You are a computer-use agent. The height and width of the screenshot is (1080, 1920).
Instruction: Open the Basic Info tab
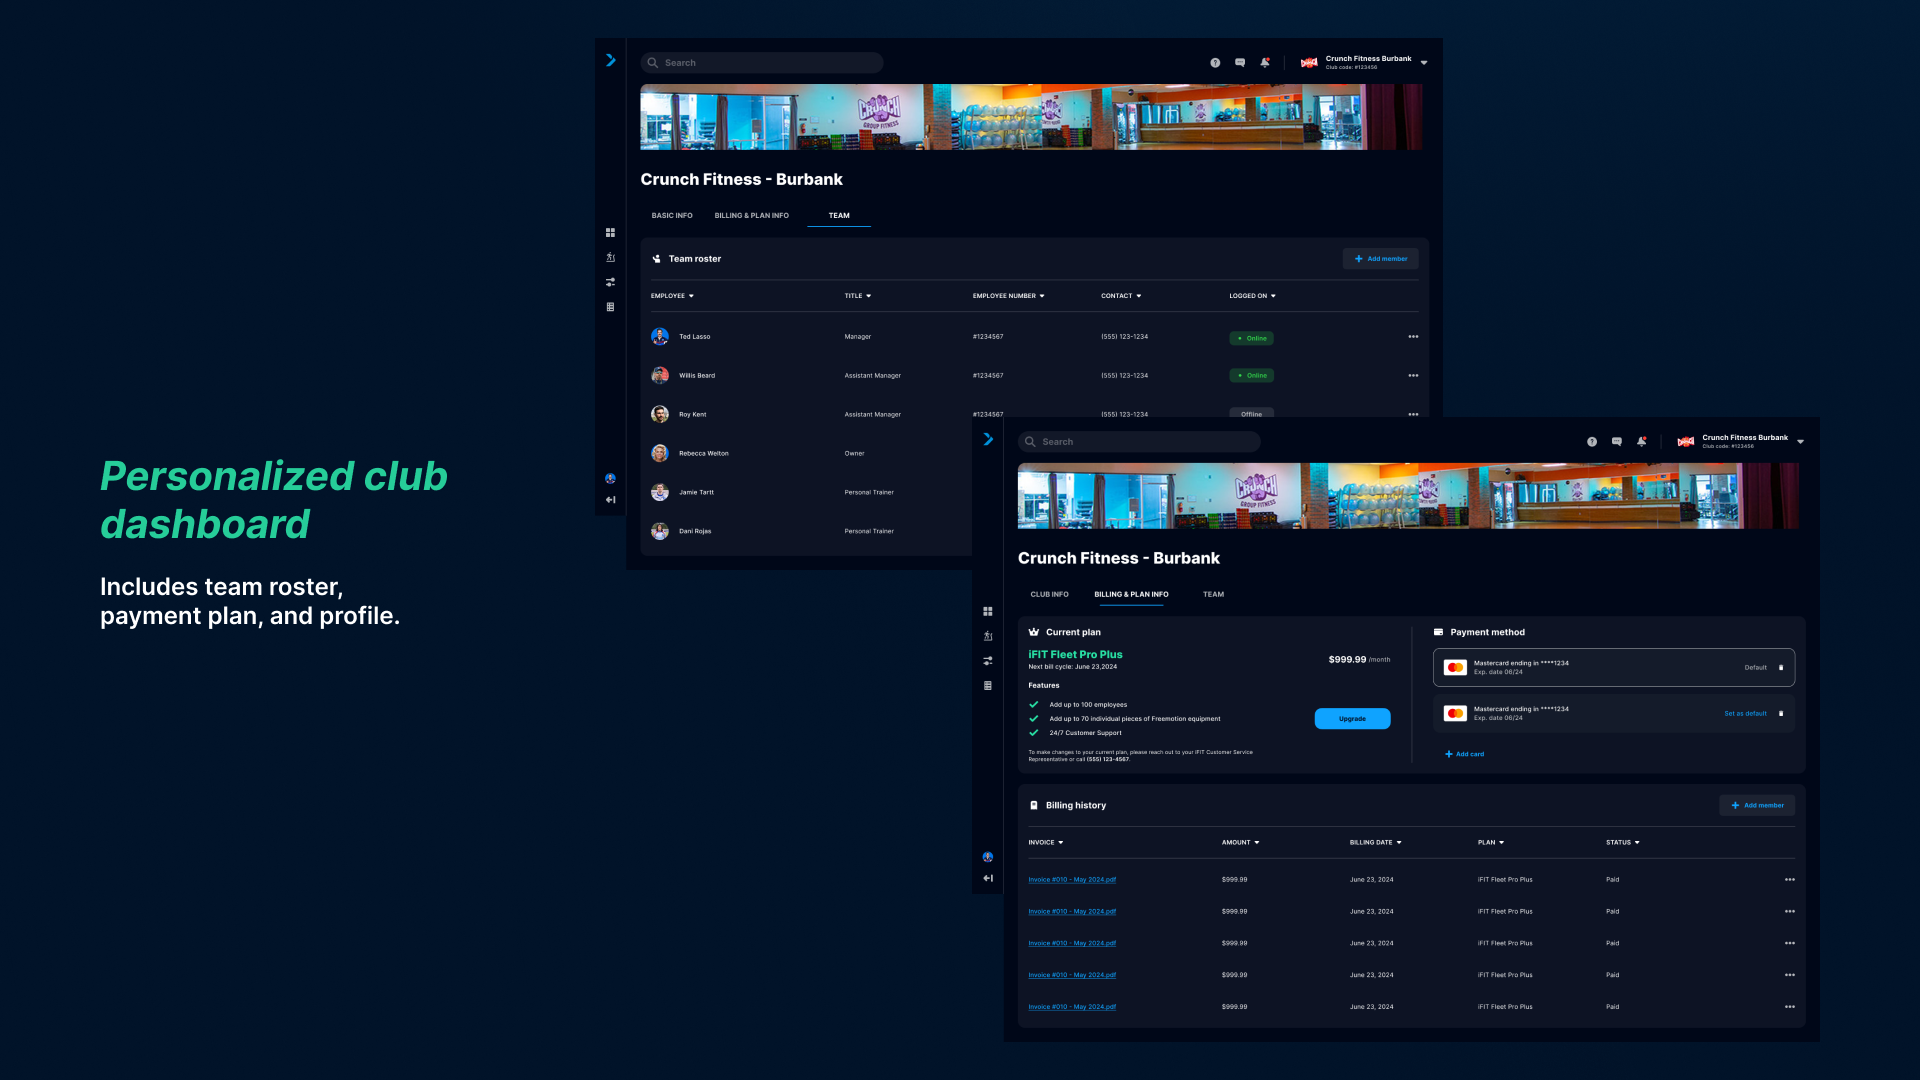(672, 215)
